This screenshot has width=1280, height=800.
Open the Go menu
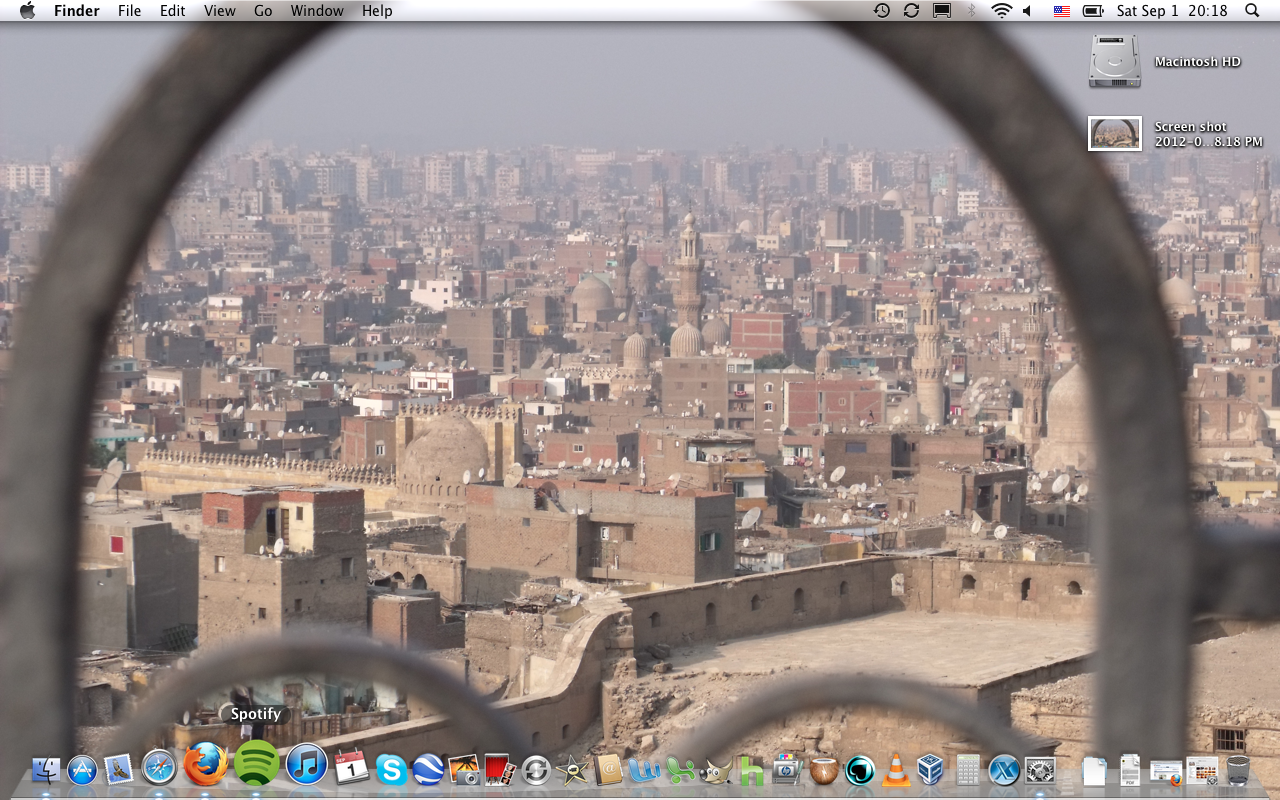point(263,11)
